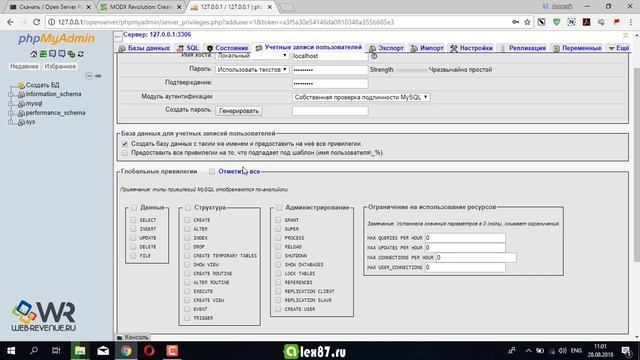The height and width of the screenshot is (360, 640).
Task: Open the Favorites (Избранное) sidebar tab
Action: (x=60, y=66)
